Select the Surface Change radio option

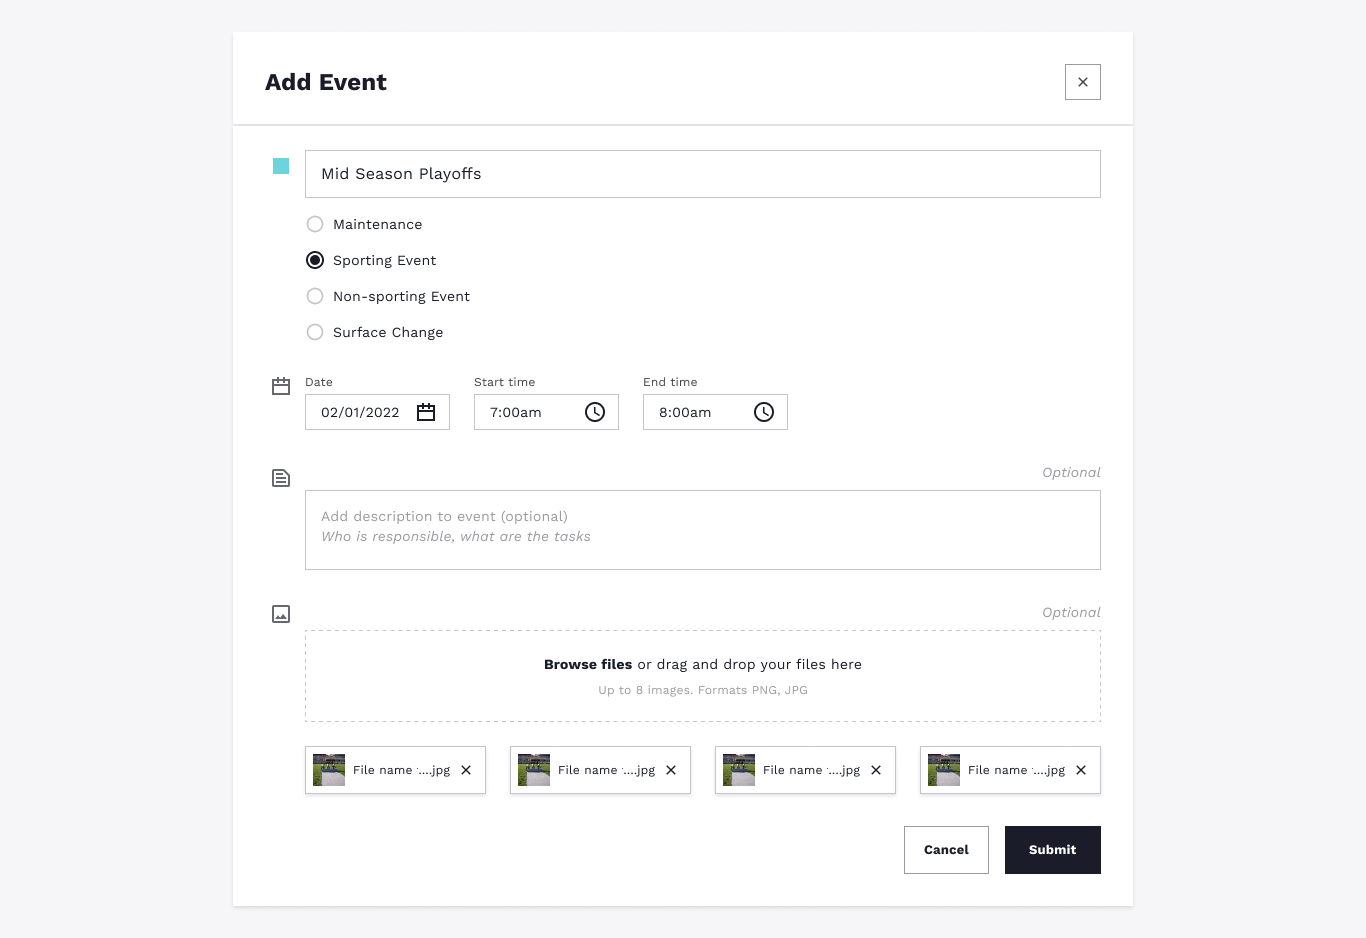click(315, 332)
